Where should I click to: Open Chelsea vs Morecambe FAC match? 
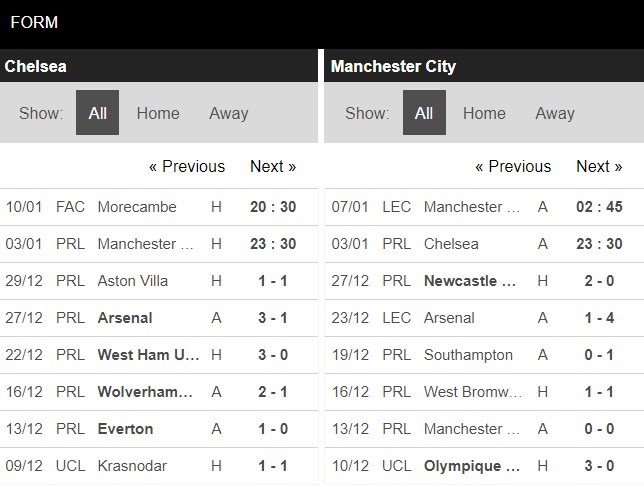tap(137, 207)
